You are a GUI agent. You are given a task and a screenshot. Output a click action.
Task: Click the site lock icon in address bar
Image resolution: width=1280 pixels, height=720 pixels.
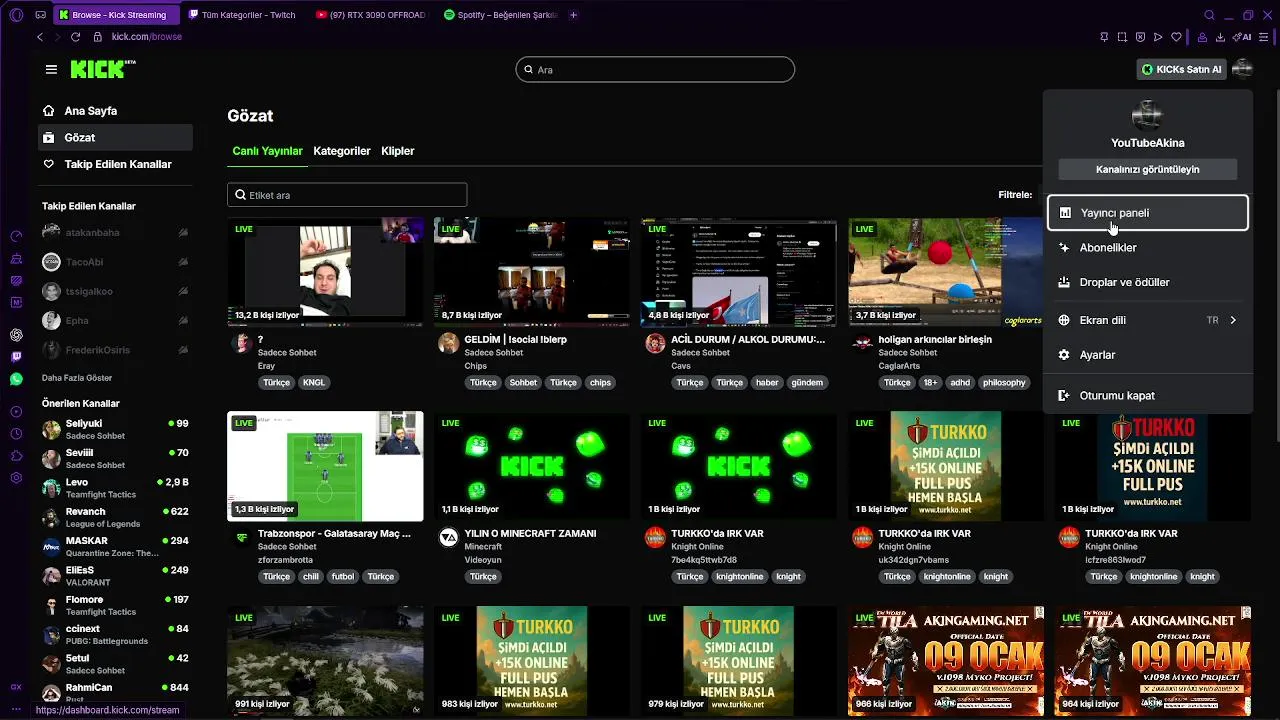coord(98,37)
